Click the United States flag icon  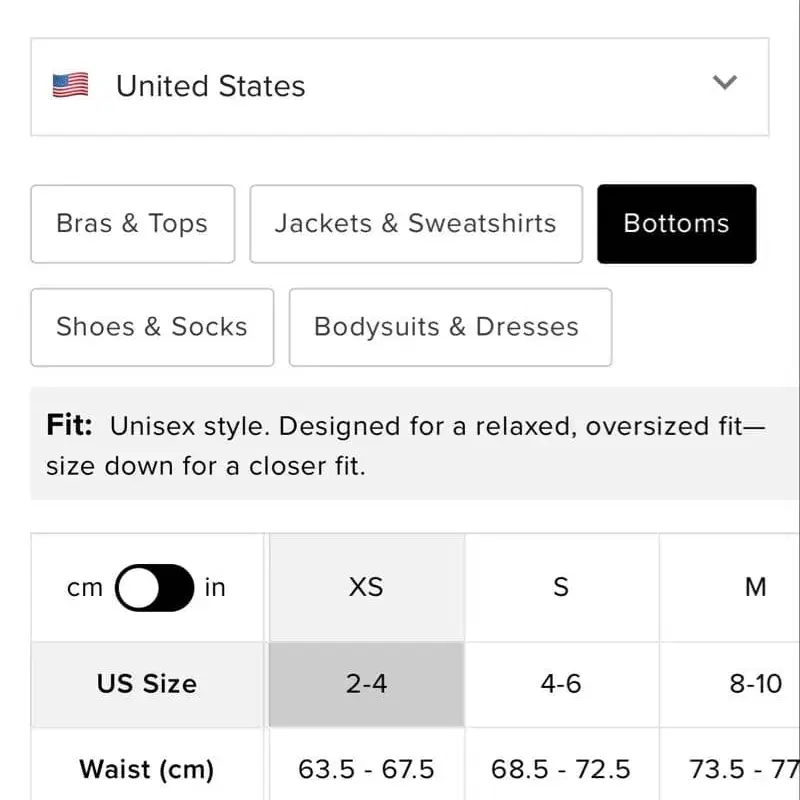70,85
